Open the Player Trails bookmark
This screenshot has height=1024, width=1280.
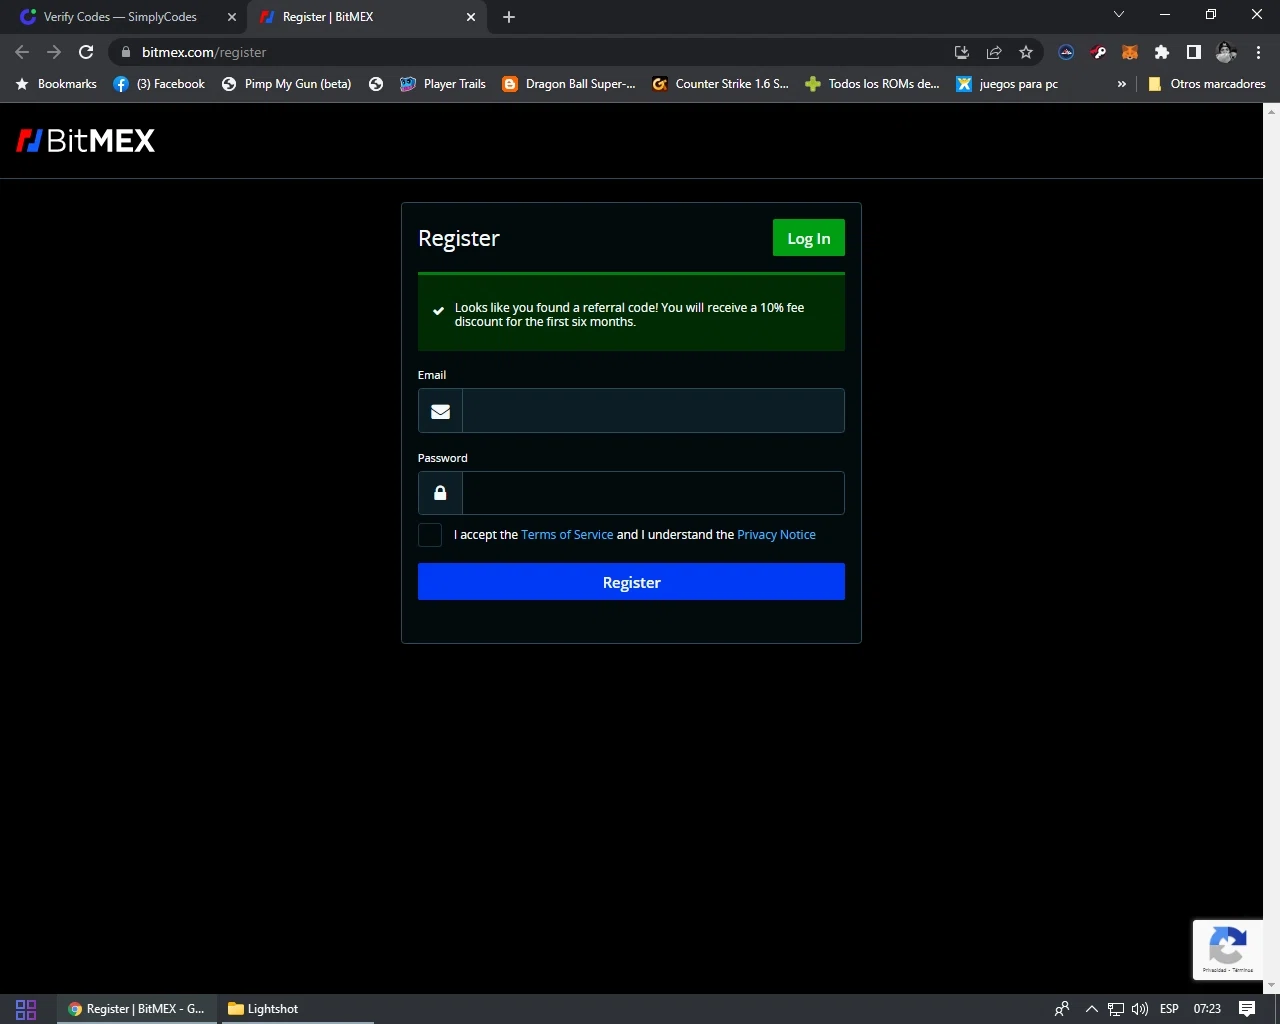[x=443, y=84]
